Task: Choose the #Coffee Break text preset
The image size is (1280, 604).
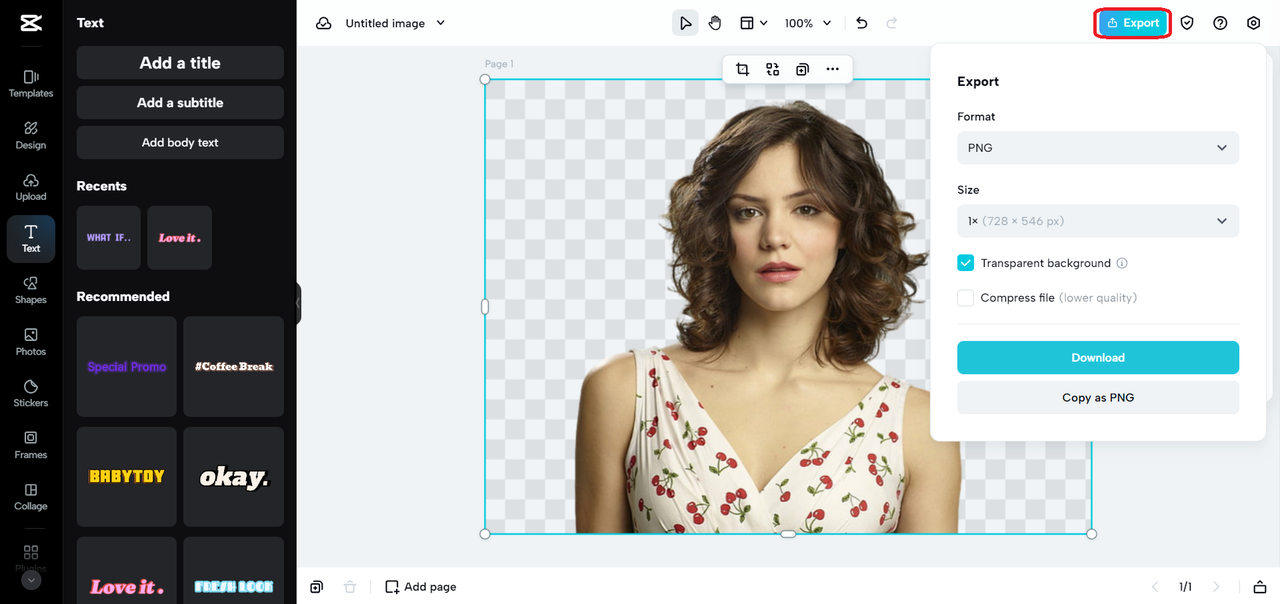Action: (234, 367)
